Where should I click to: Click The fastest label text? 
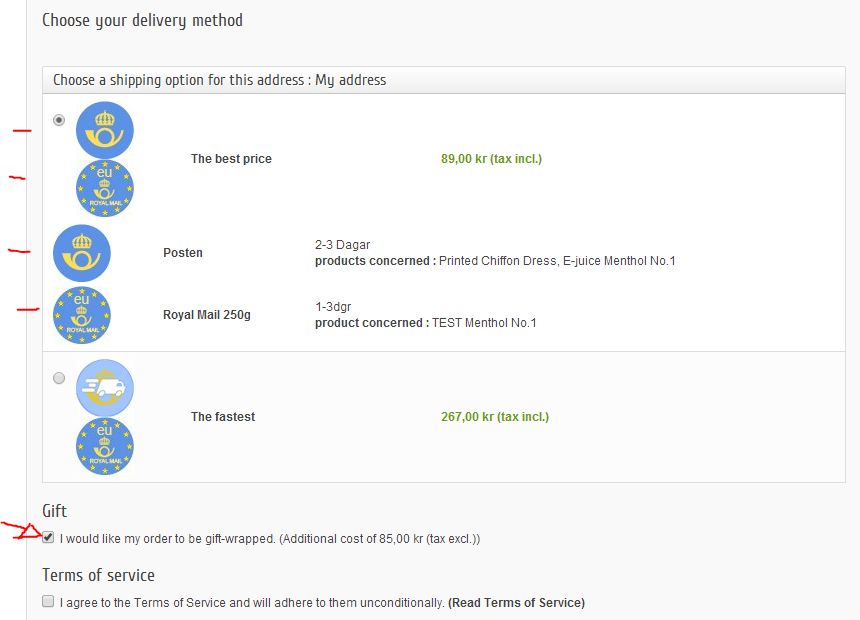point(223,417)
